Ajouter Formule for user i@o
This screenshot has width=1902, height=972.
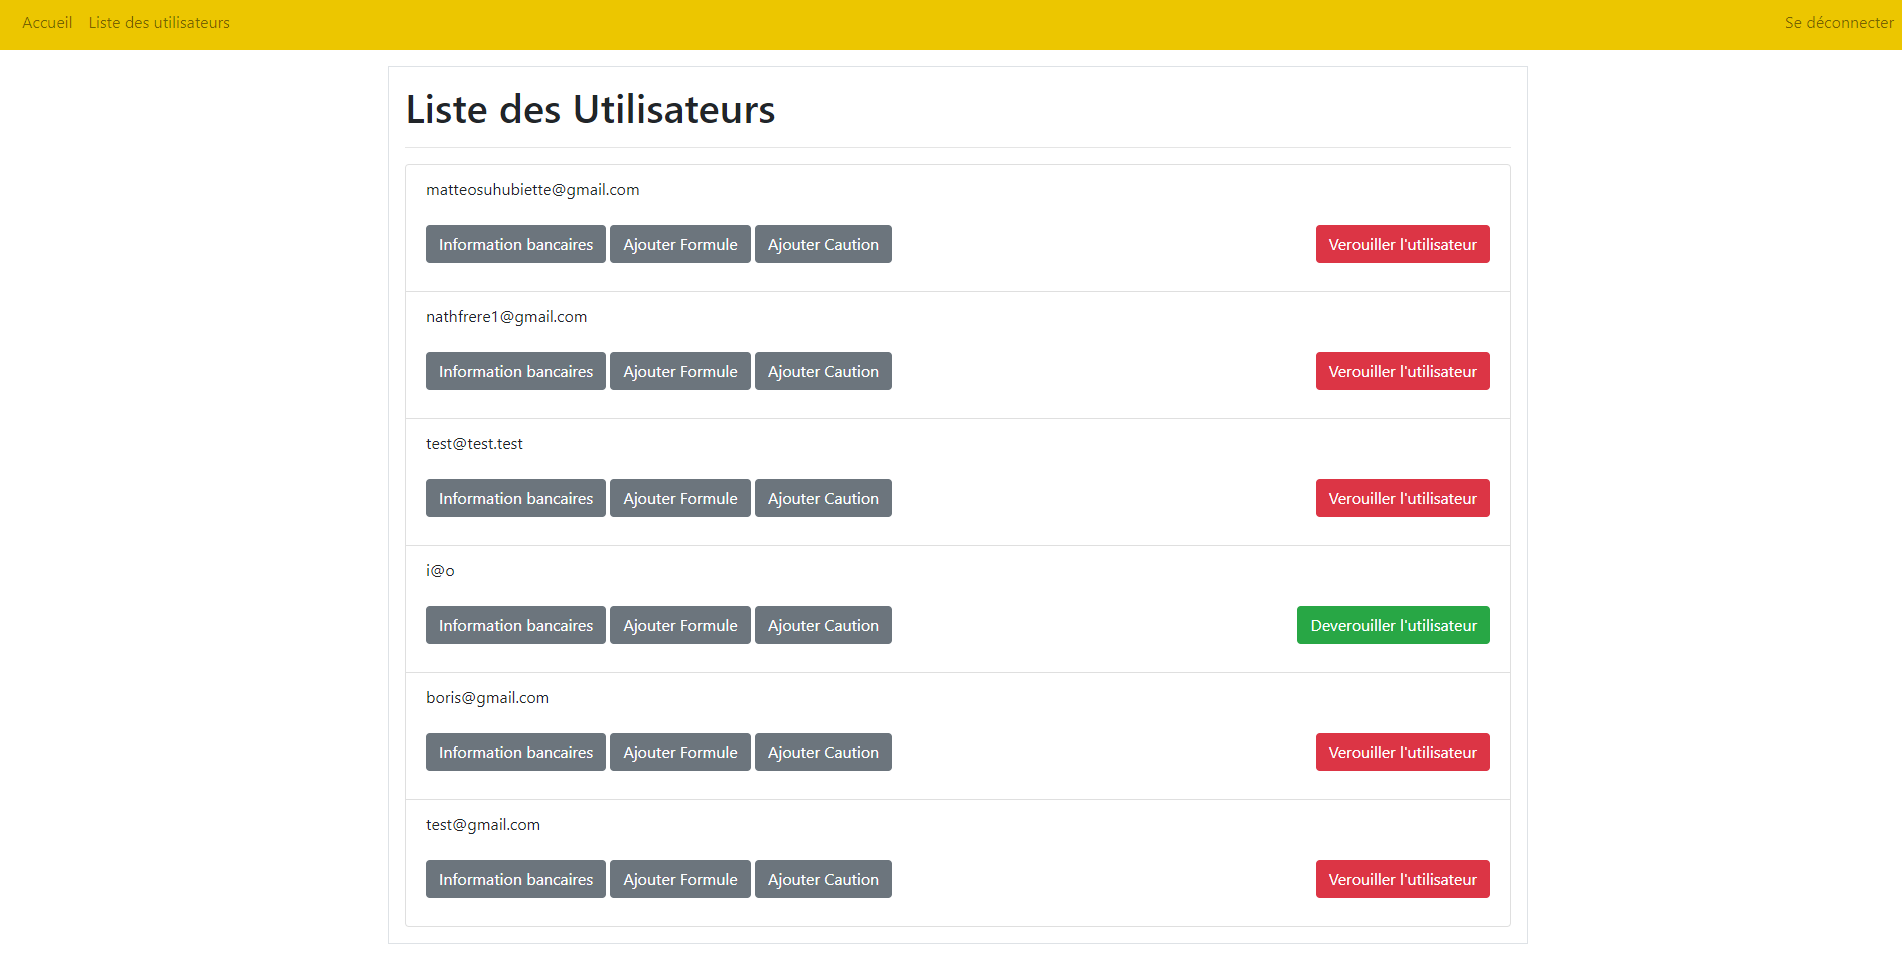[x=680, y=625]
